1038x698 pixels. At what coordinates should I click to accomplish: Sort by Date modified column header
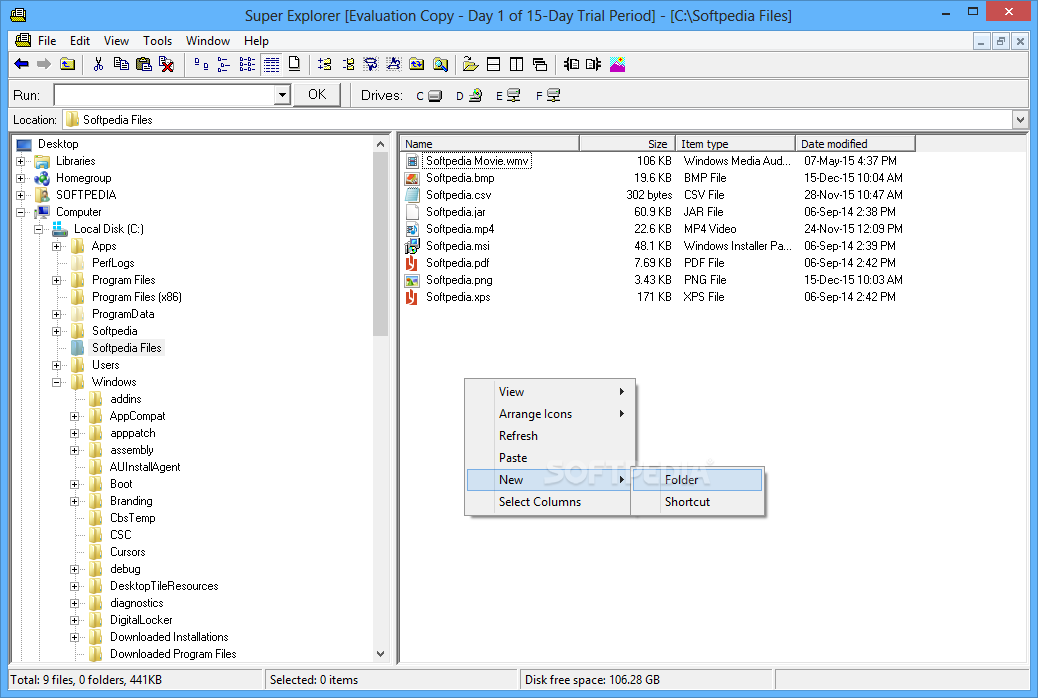pyautogui.click(x=855, y=144)
